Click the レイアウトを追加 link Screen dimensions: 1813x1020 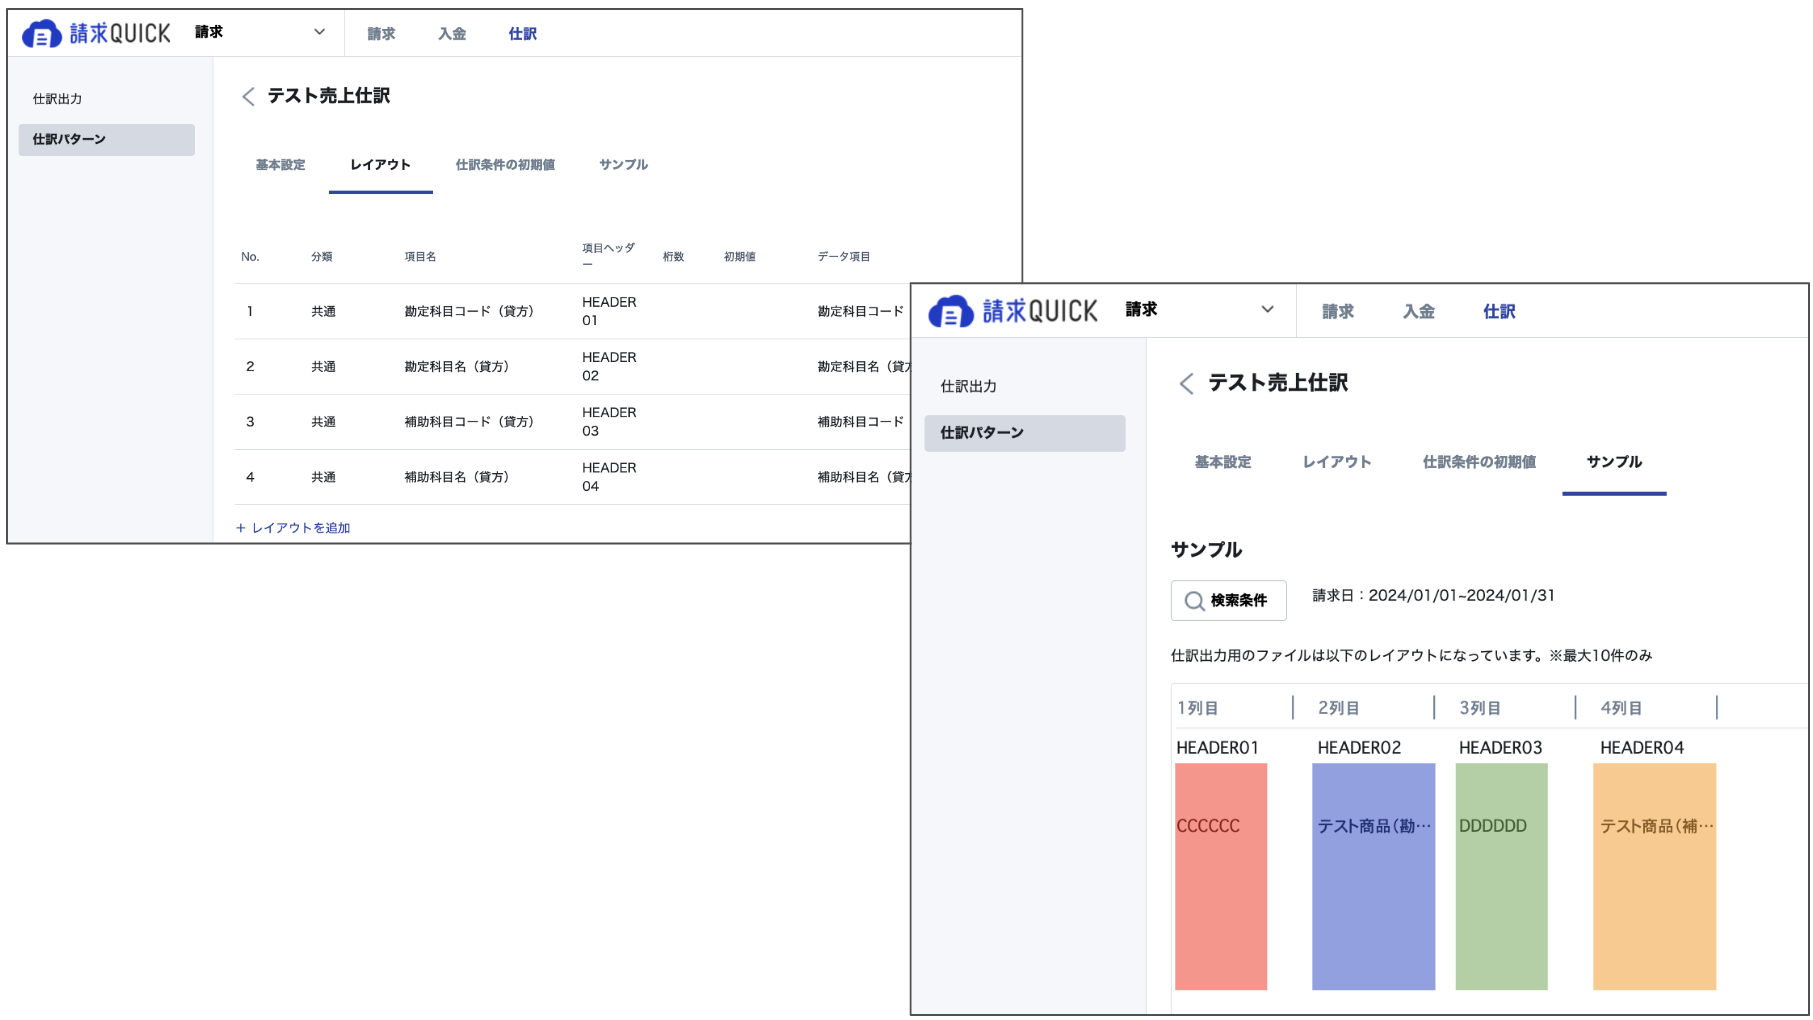click(293, 528)
